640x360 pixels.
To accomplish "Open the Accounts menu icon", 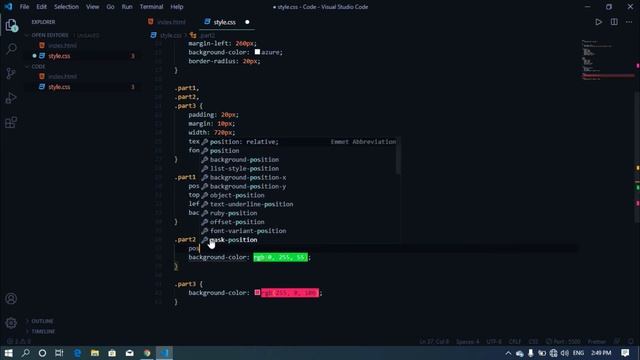I will [x=11, y=299].
